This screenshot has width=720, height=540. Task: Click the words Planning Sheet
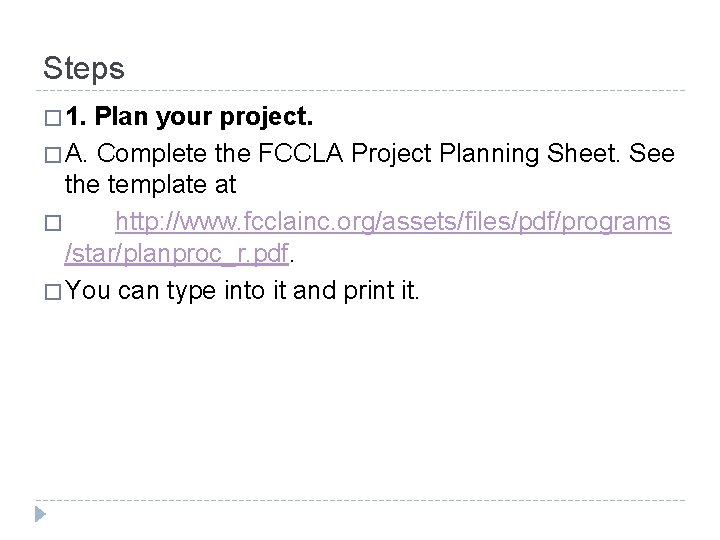(x=529, y=154)
